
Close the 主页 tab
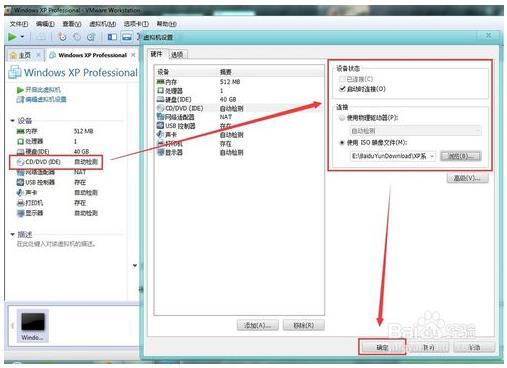(39, 55)
